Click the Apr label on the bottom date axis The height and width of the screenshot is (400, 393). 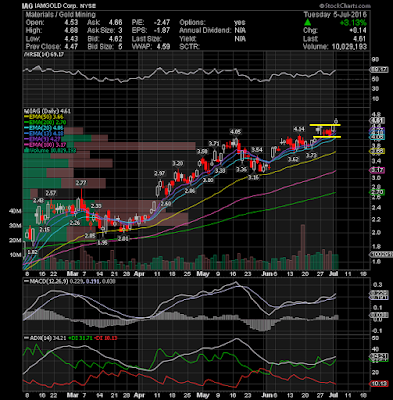[139, 395]
